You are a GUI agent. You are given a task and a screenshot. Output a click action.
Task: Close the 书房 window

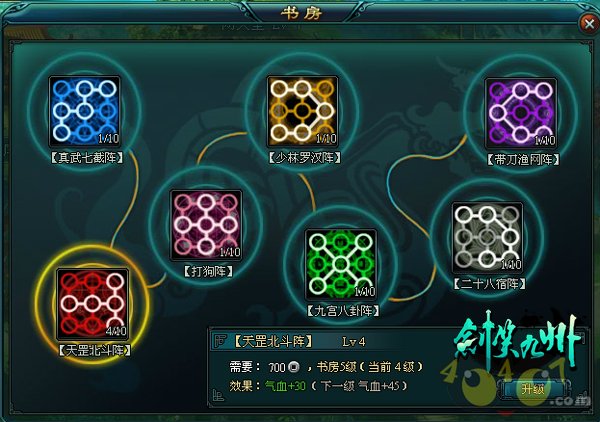pyautogui.click(x=589, y=24)
